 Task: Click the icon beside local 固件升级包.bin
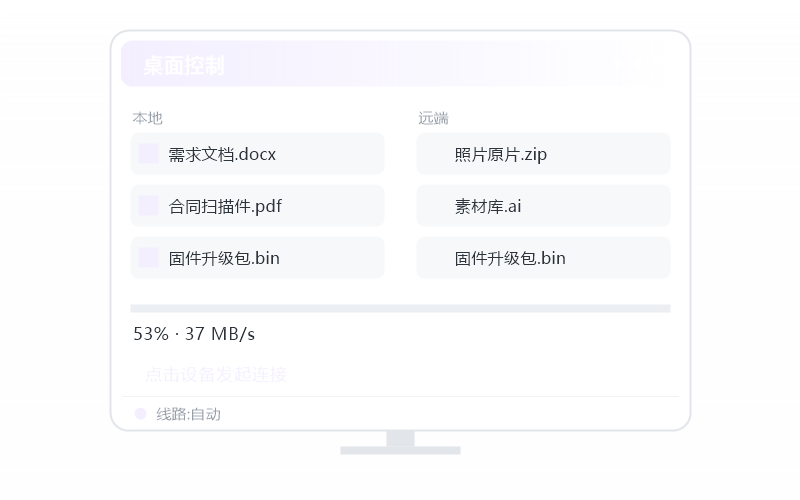148,258
